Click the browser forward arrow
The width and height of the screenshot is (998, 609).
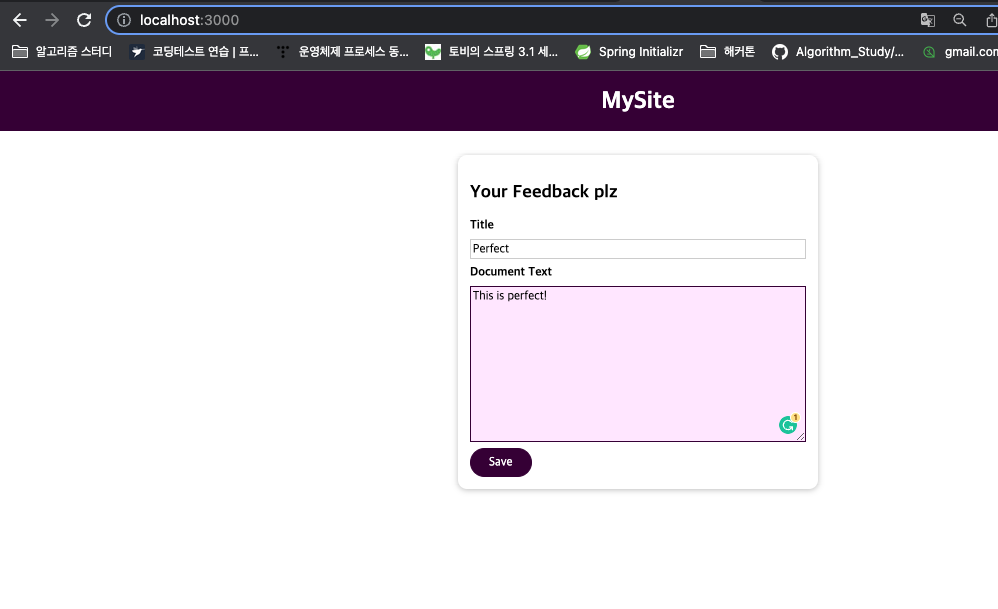52,20
